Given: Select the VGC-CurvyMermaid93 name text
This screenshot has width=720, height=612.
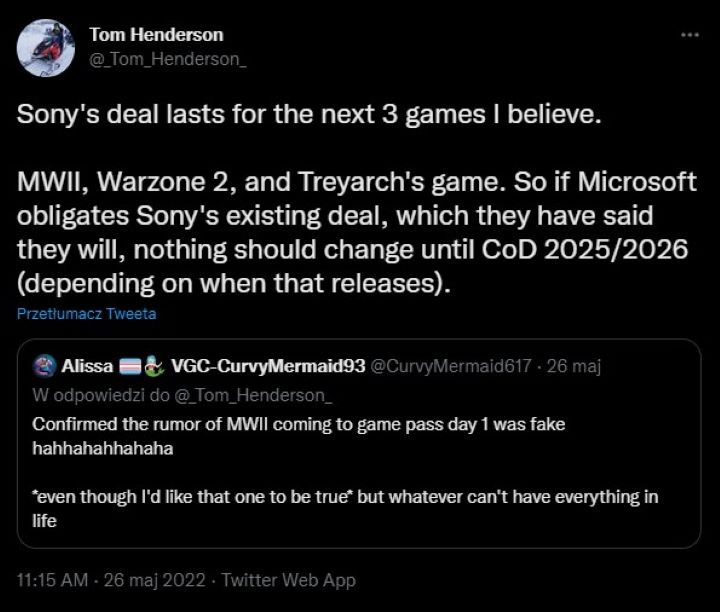Looking at the screenshot, I should 268,366.
